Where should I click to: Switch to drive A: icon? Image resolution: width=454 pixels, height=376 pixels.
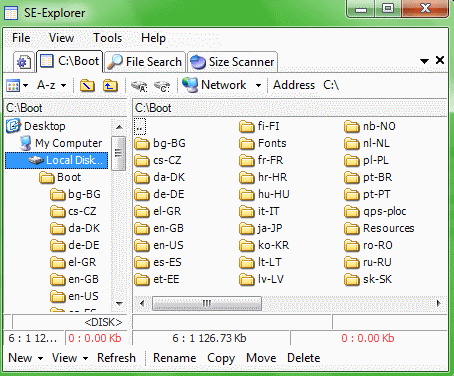pos(139,86)
